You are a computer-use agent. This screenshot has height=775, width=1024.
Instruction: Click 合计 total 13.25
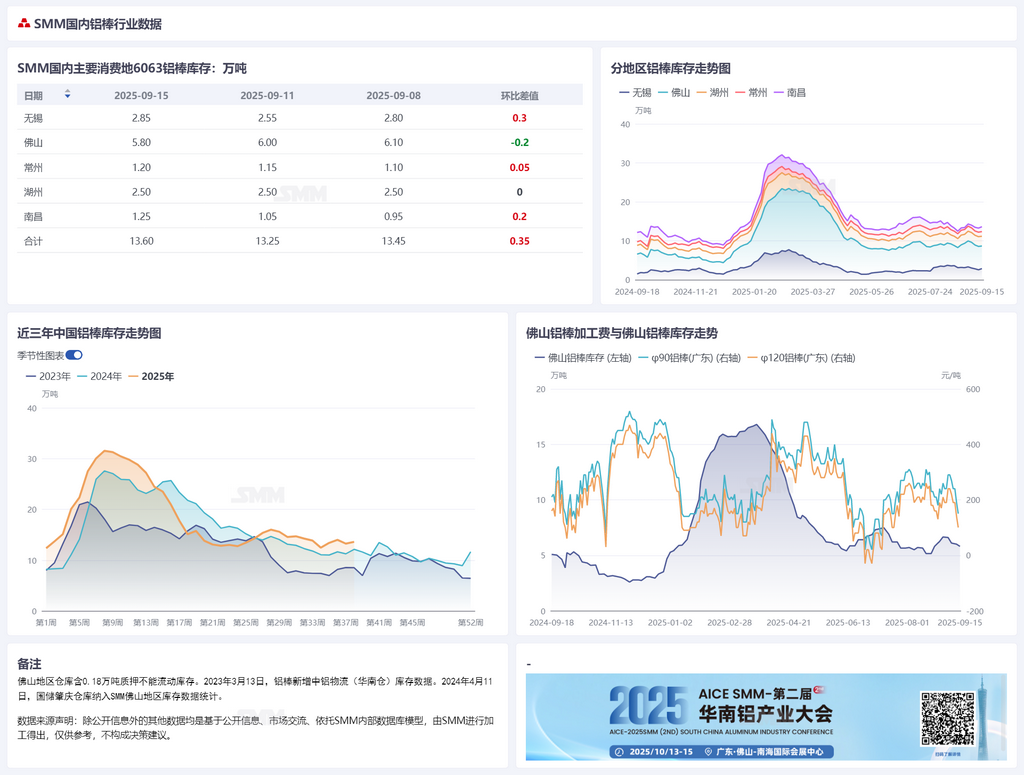[267, 241]
